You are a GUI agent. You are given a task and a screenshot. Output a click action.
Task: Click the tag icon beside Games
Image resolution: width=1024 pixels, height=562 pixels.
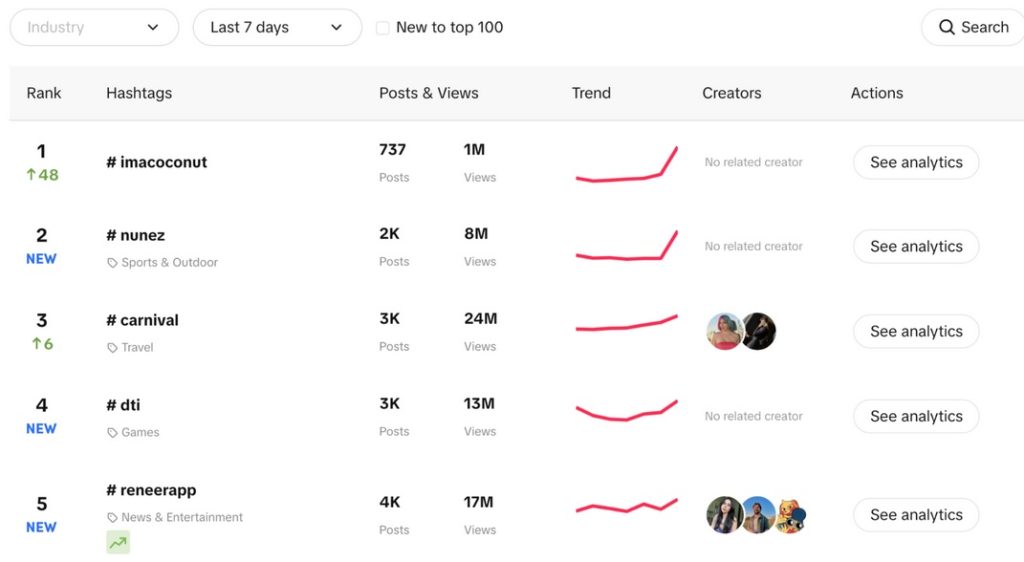pyautogui.click(x=112, y=433)
